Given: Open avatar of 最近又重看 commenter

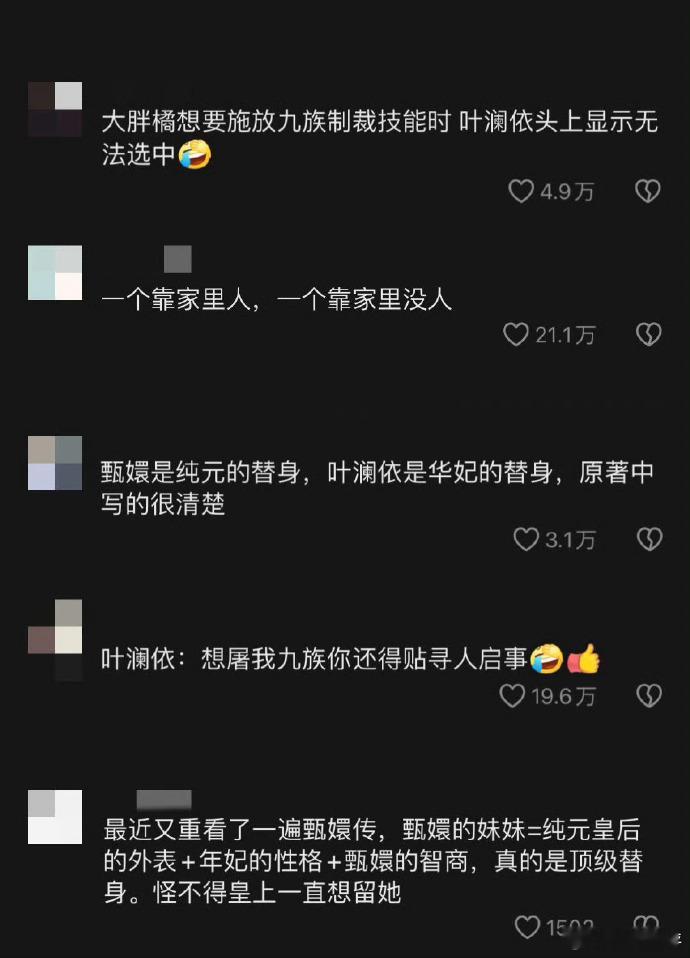Looking at the screenshot, I should click(55, 817).
